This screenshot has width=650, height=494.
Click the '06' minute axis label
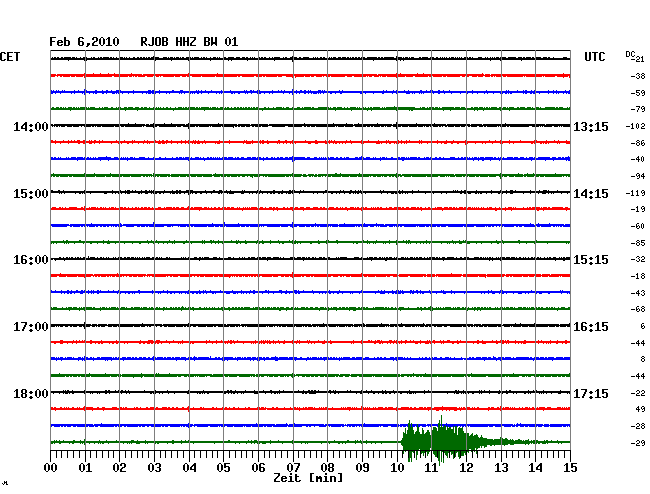258,468
